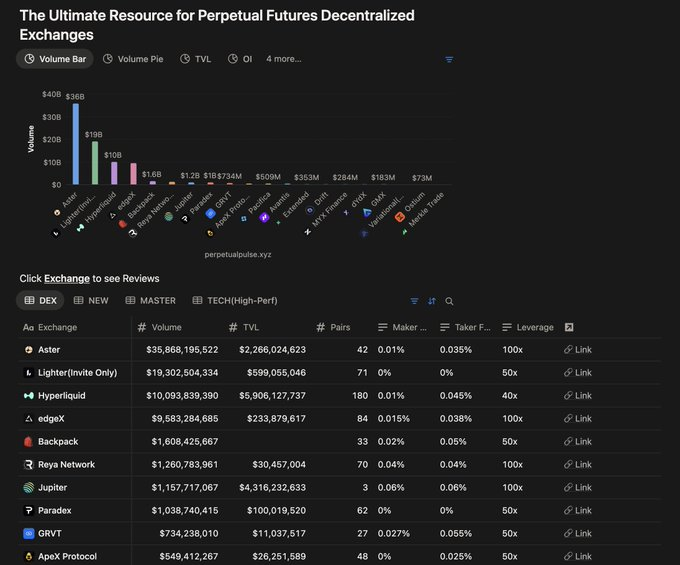
Task: Switch to the Volume Pie chart tab
Action: point(133,59)
